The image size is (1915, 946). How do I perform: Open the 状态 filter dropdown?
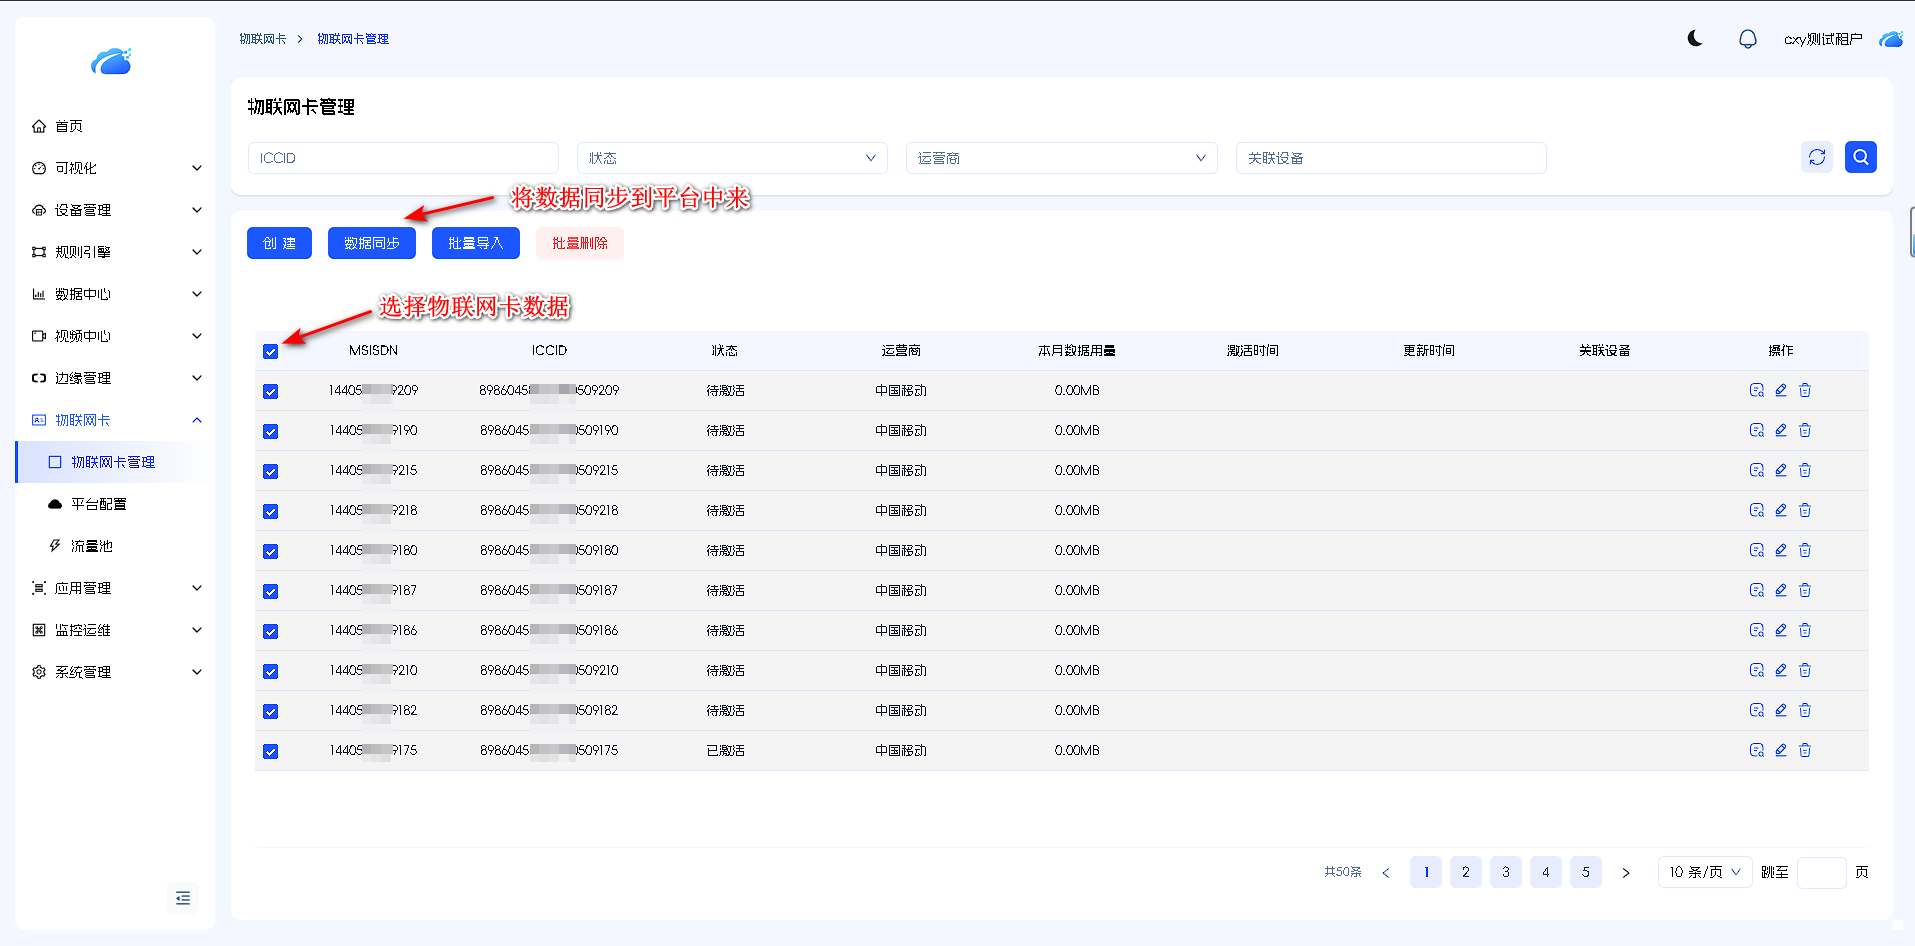click(x=732, y=158)
